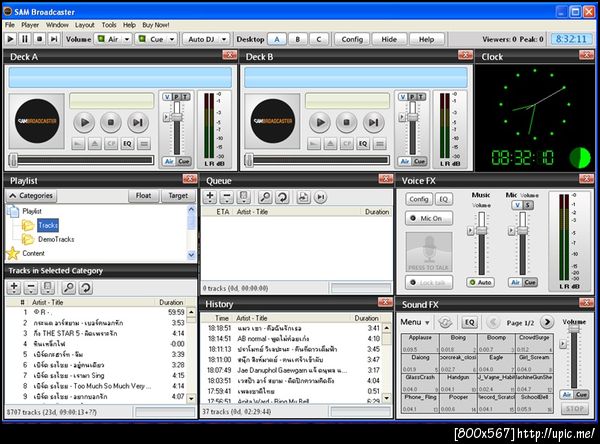This screenshot has width=600, height=444.
Task: Open the Window menu
Action: click(57, 25)
